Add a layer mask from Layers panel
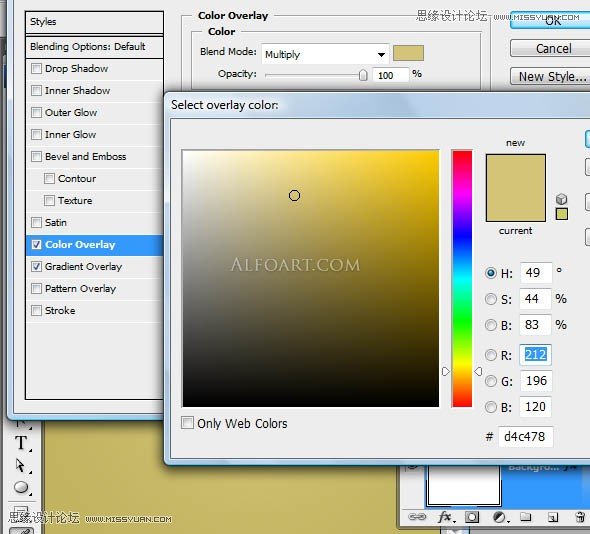Image resolution: width=590 pixels, height=534 pixels. pos(472,517)
